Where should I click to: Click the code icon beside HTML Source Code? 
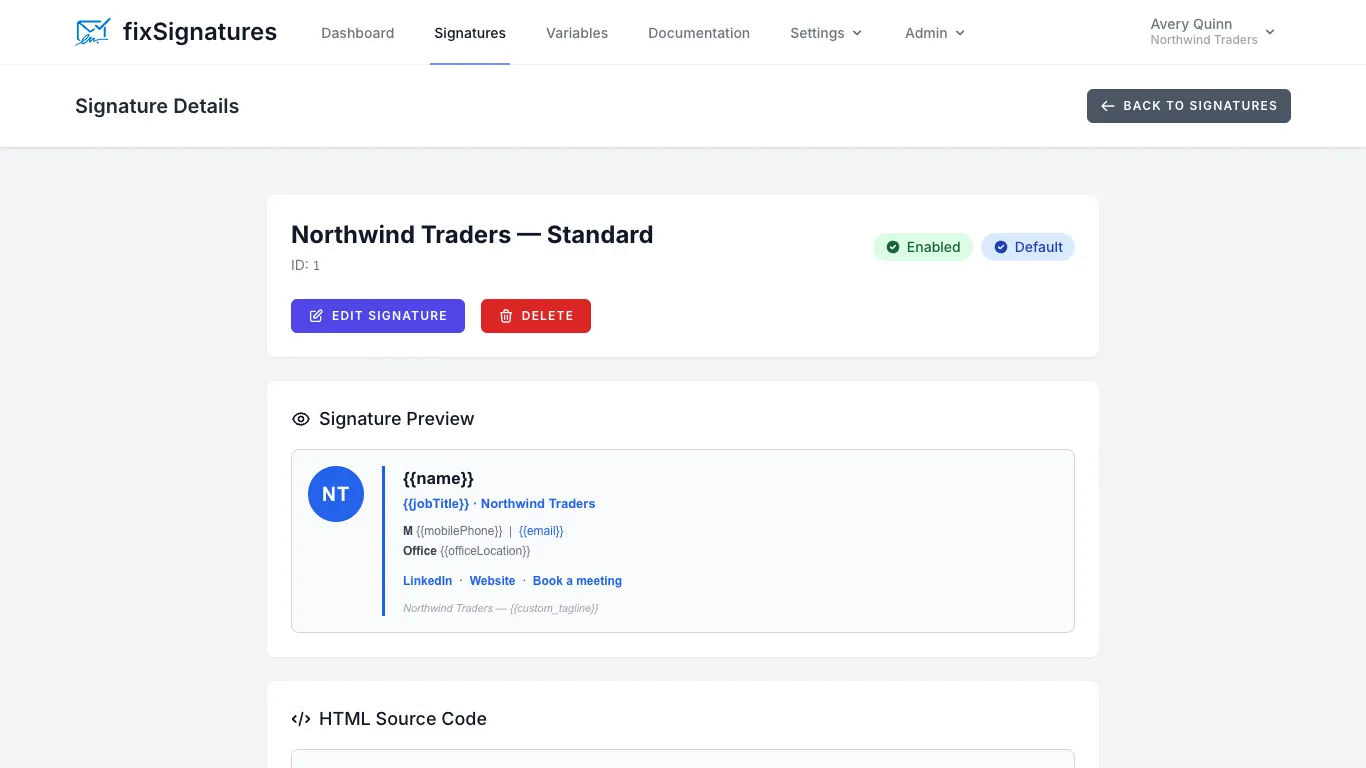(301, 719)
